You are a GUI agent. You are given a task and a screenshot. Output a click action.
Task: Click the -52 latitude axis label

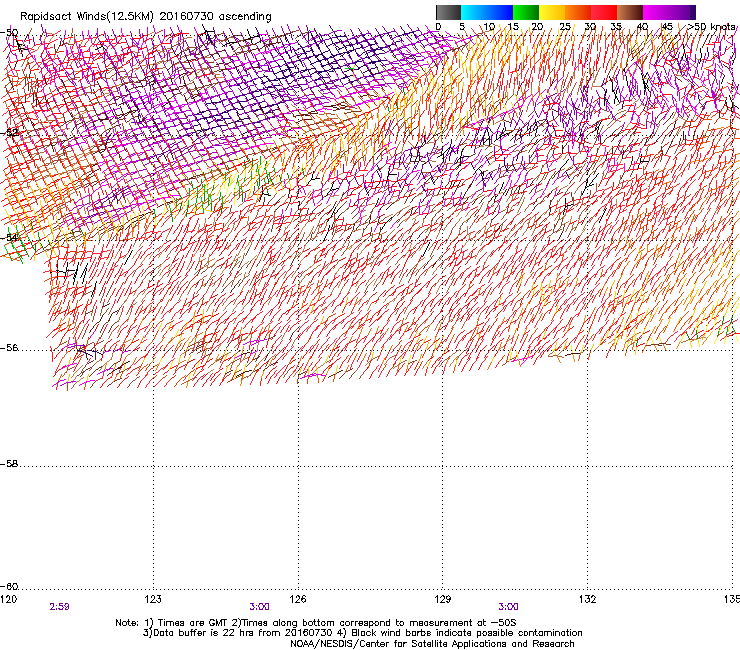[9, 132]
